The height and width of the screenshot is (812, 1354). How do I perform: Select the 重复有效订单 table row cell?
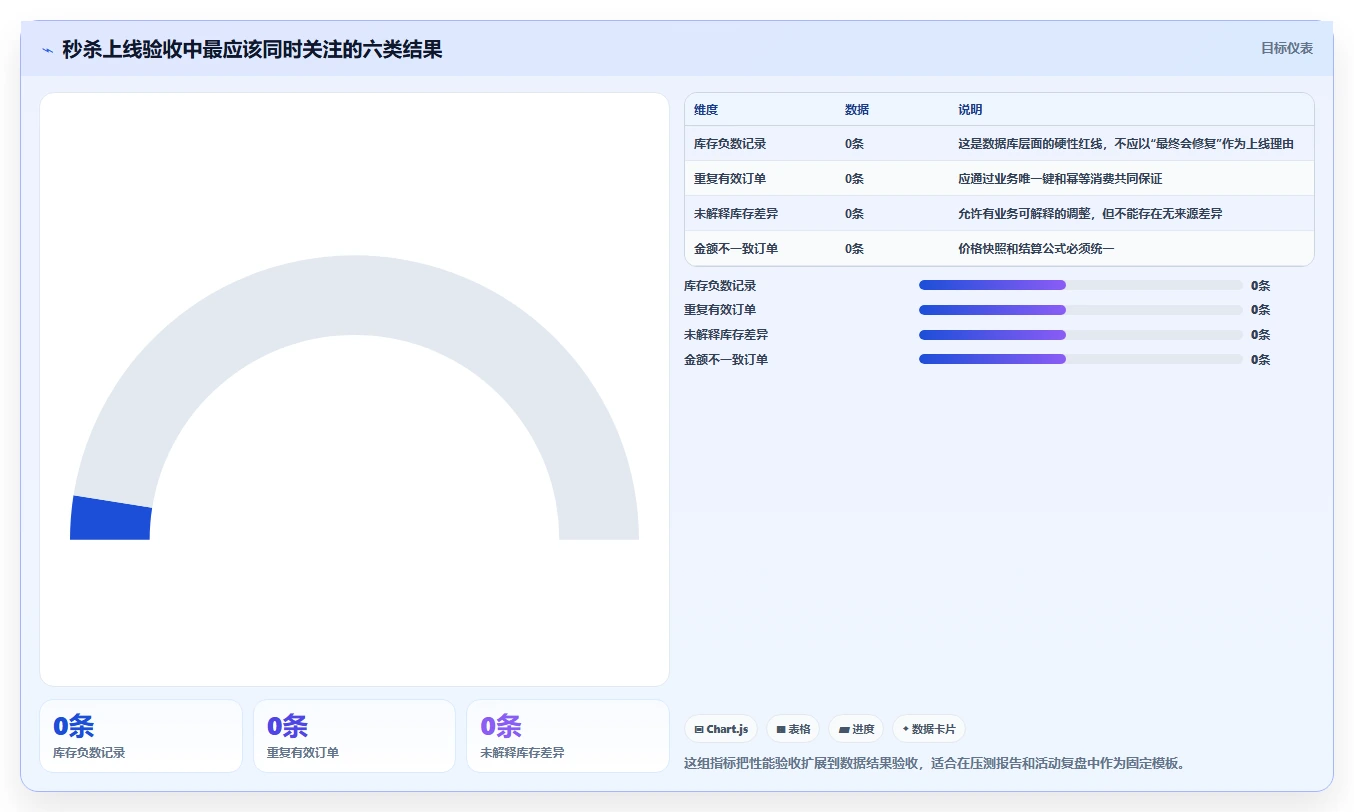(x=730, y=179)
